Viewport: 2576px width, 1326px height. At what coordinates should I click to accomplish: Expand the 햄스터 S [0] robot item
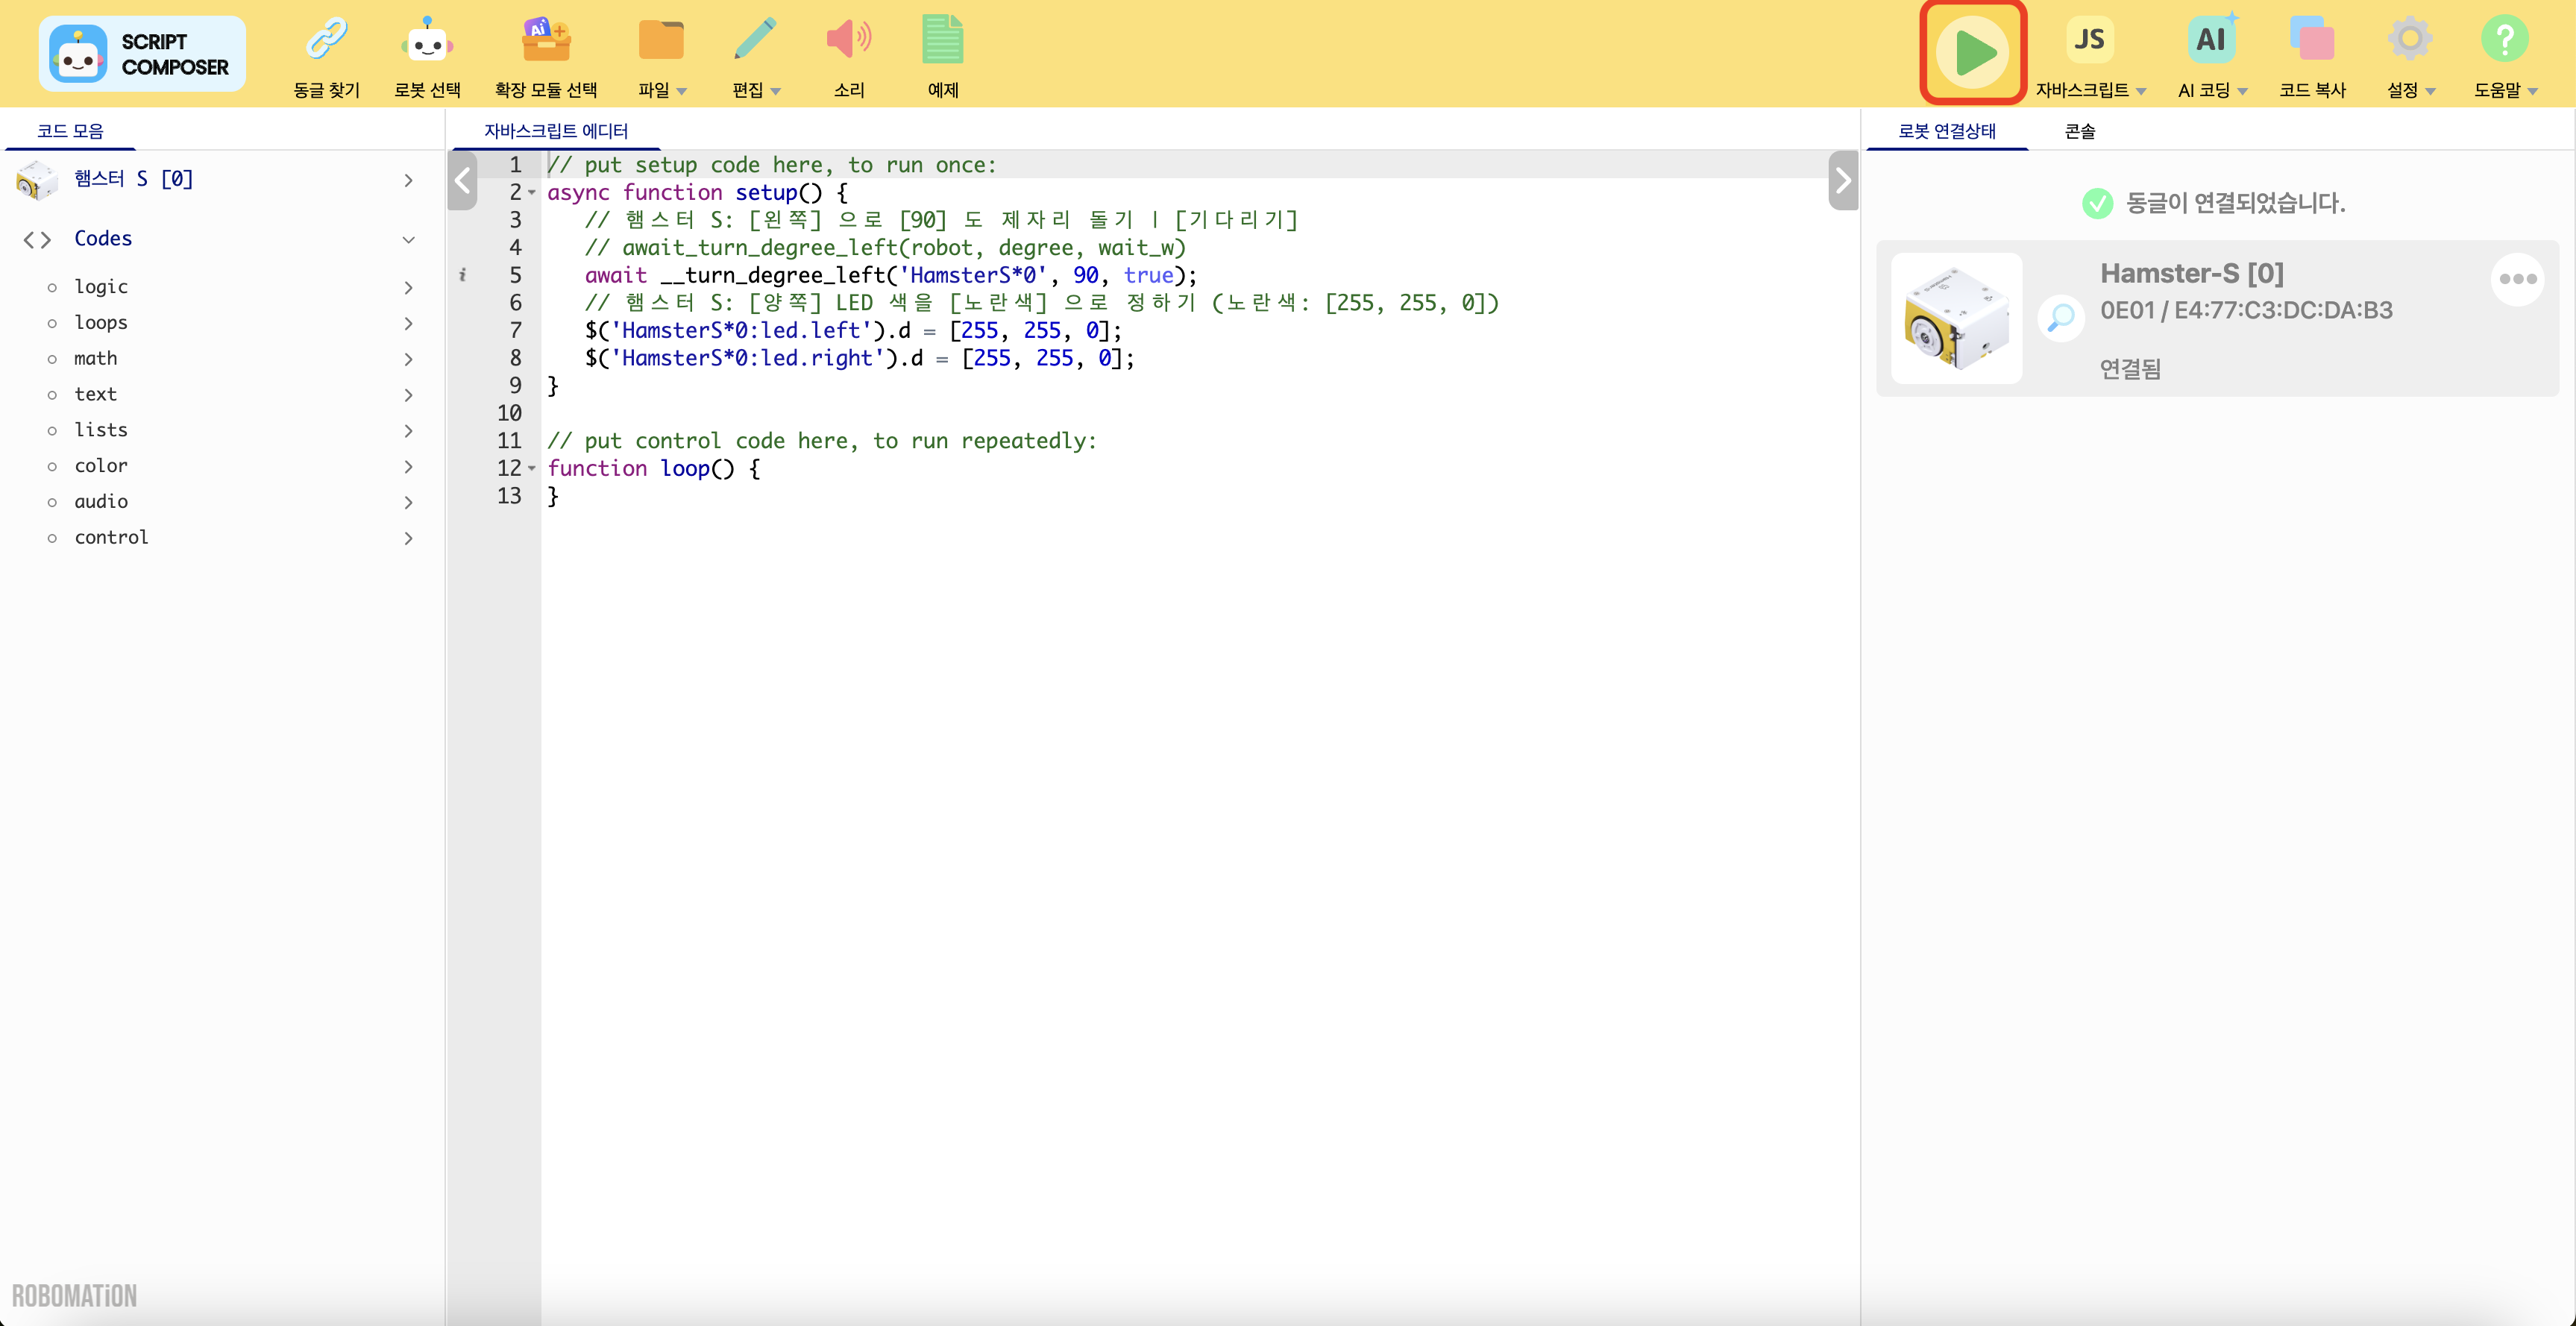408,180
